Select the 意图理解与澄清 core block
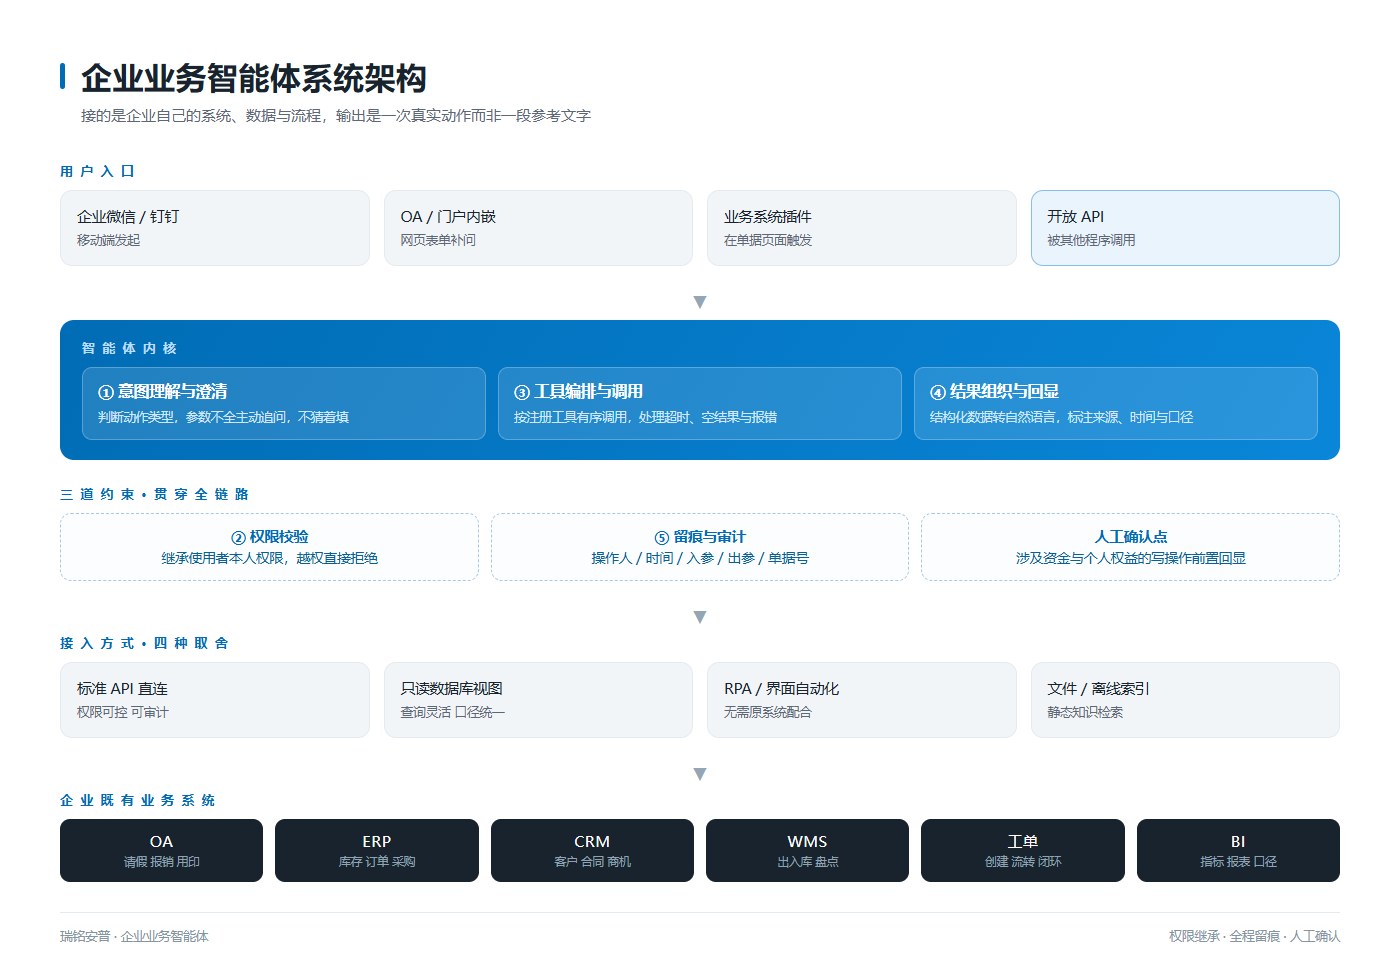This screenshot has width=1400, height=970. coord(284,403)
